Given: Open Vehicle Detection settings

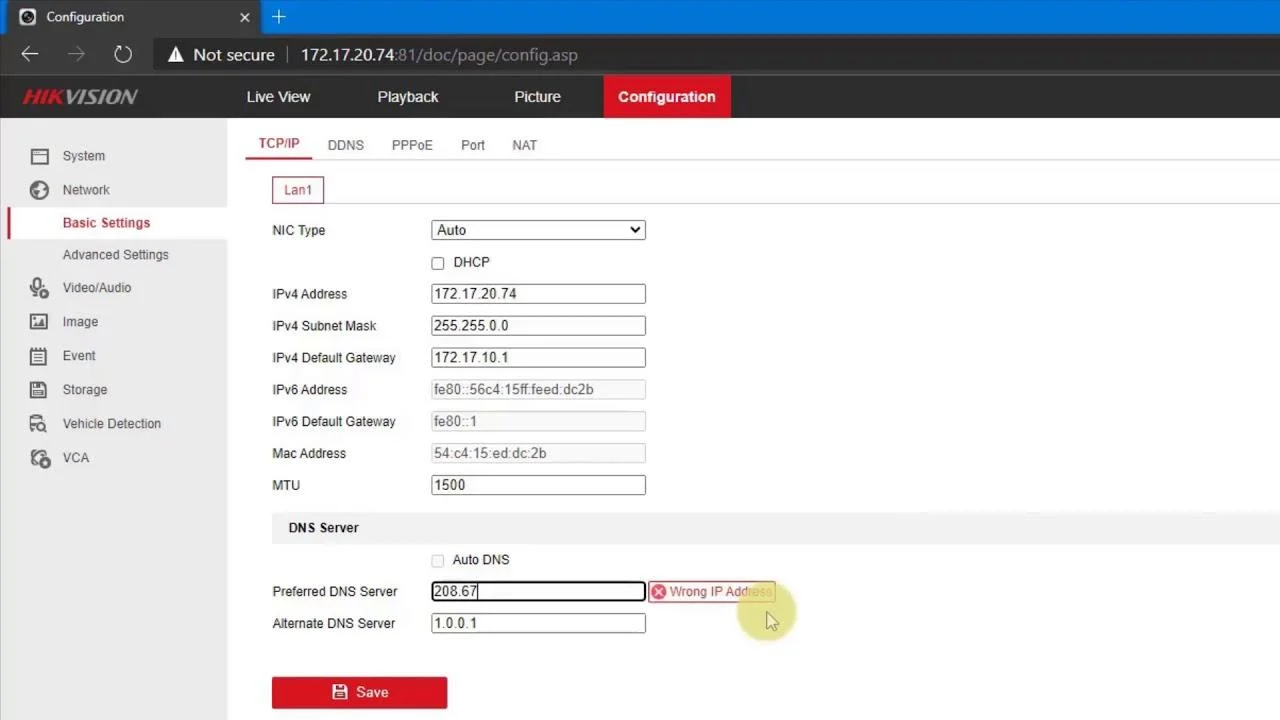Looking at the screenshot, I should [112, 424].
